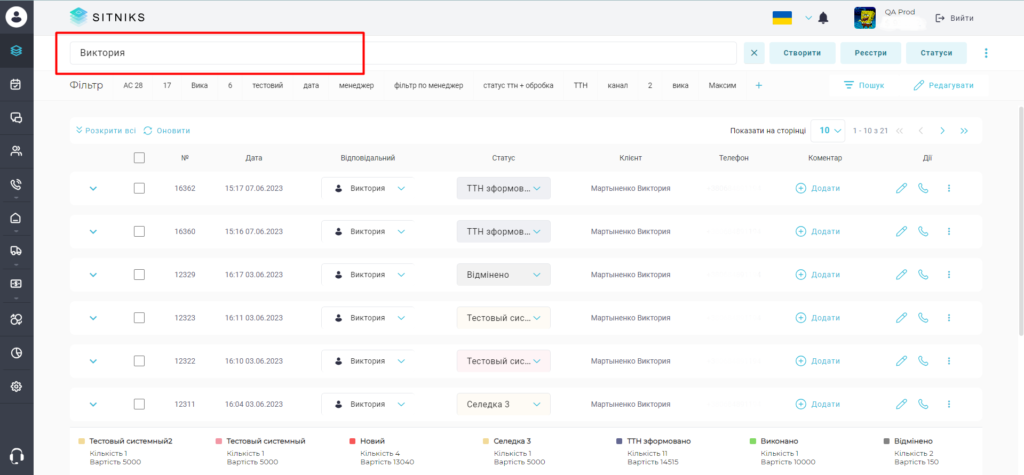The image size is (1024, 475).
Task: Add a new filter with the plus icon
Action: (759, 86)
